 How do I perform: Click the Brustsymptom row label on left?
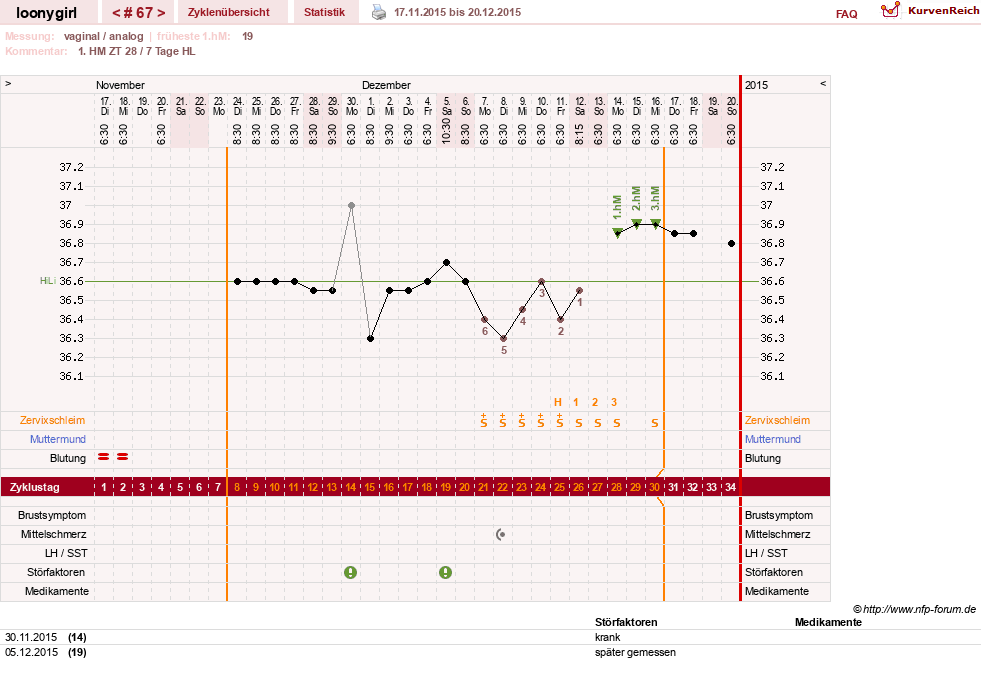point(52,515)
